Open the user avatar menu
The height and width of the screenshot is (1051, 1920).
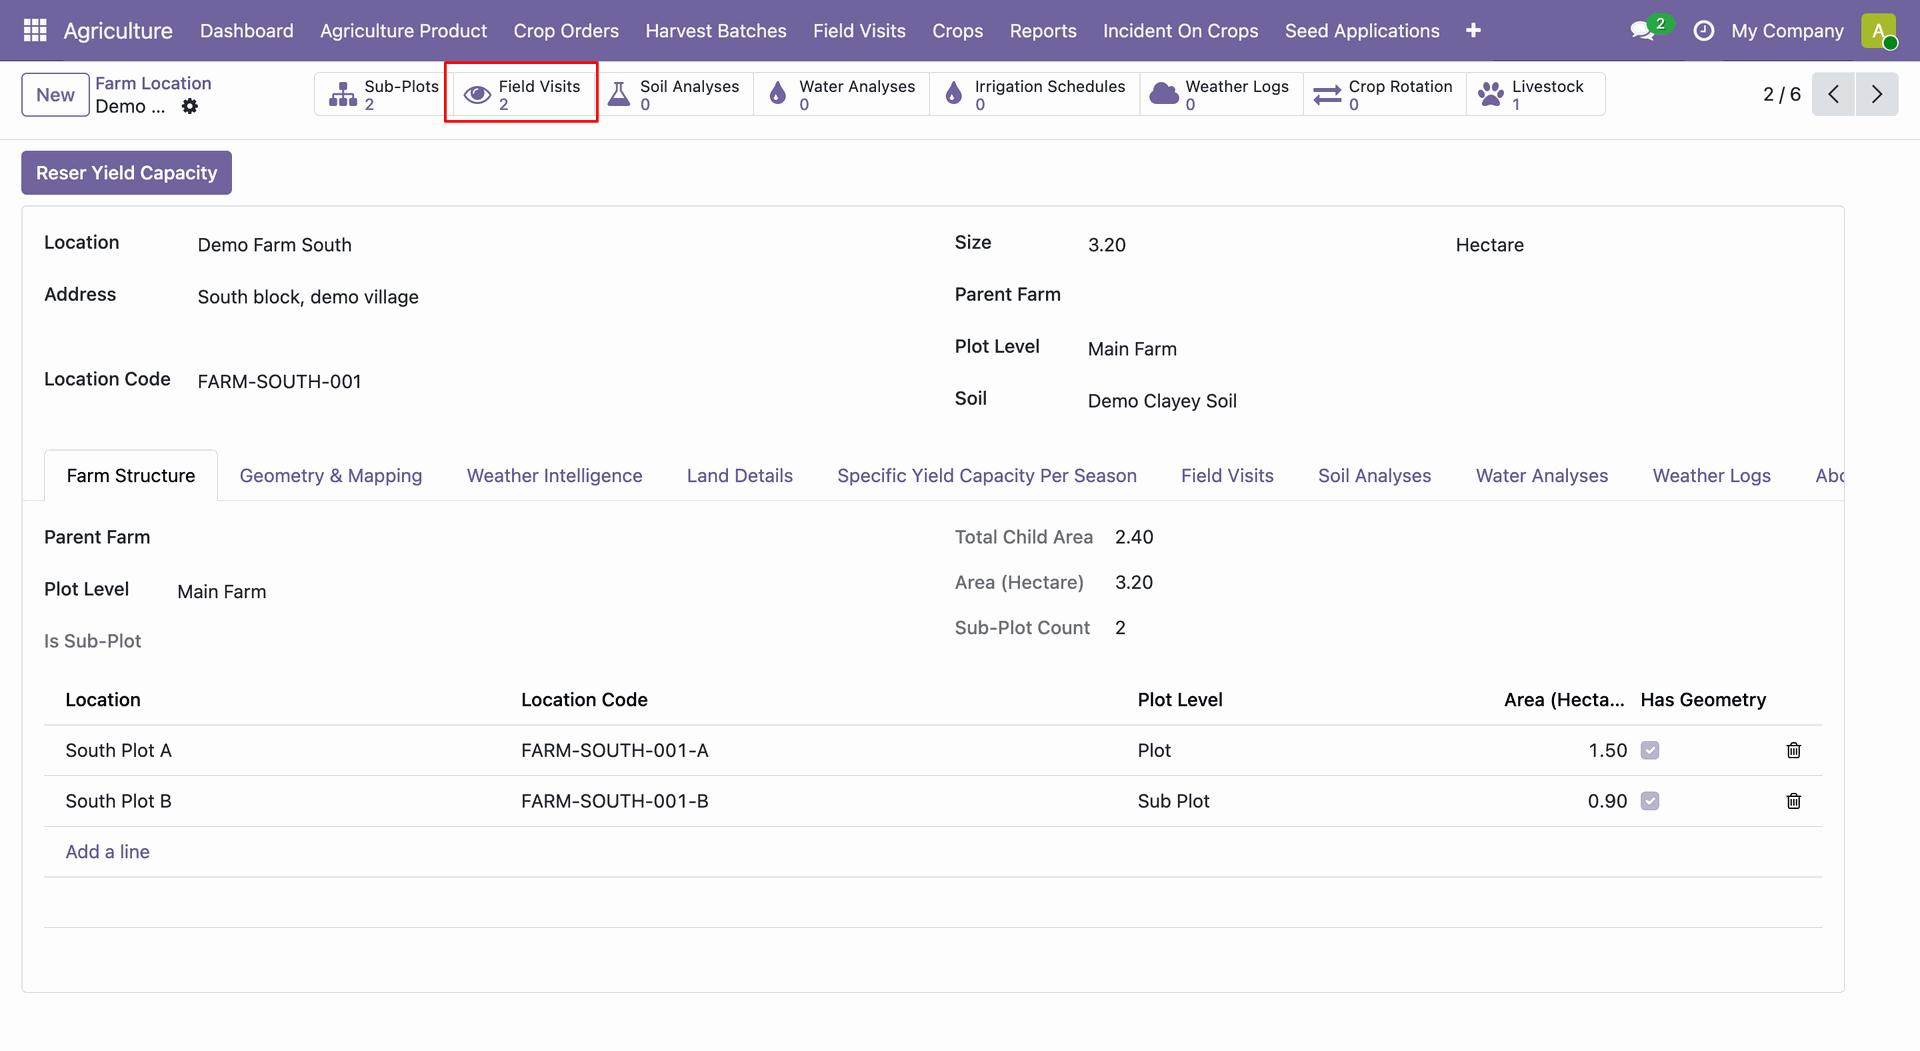[x=1879, y=31]
